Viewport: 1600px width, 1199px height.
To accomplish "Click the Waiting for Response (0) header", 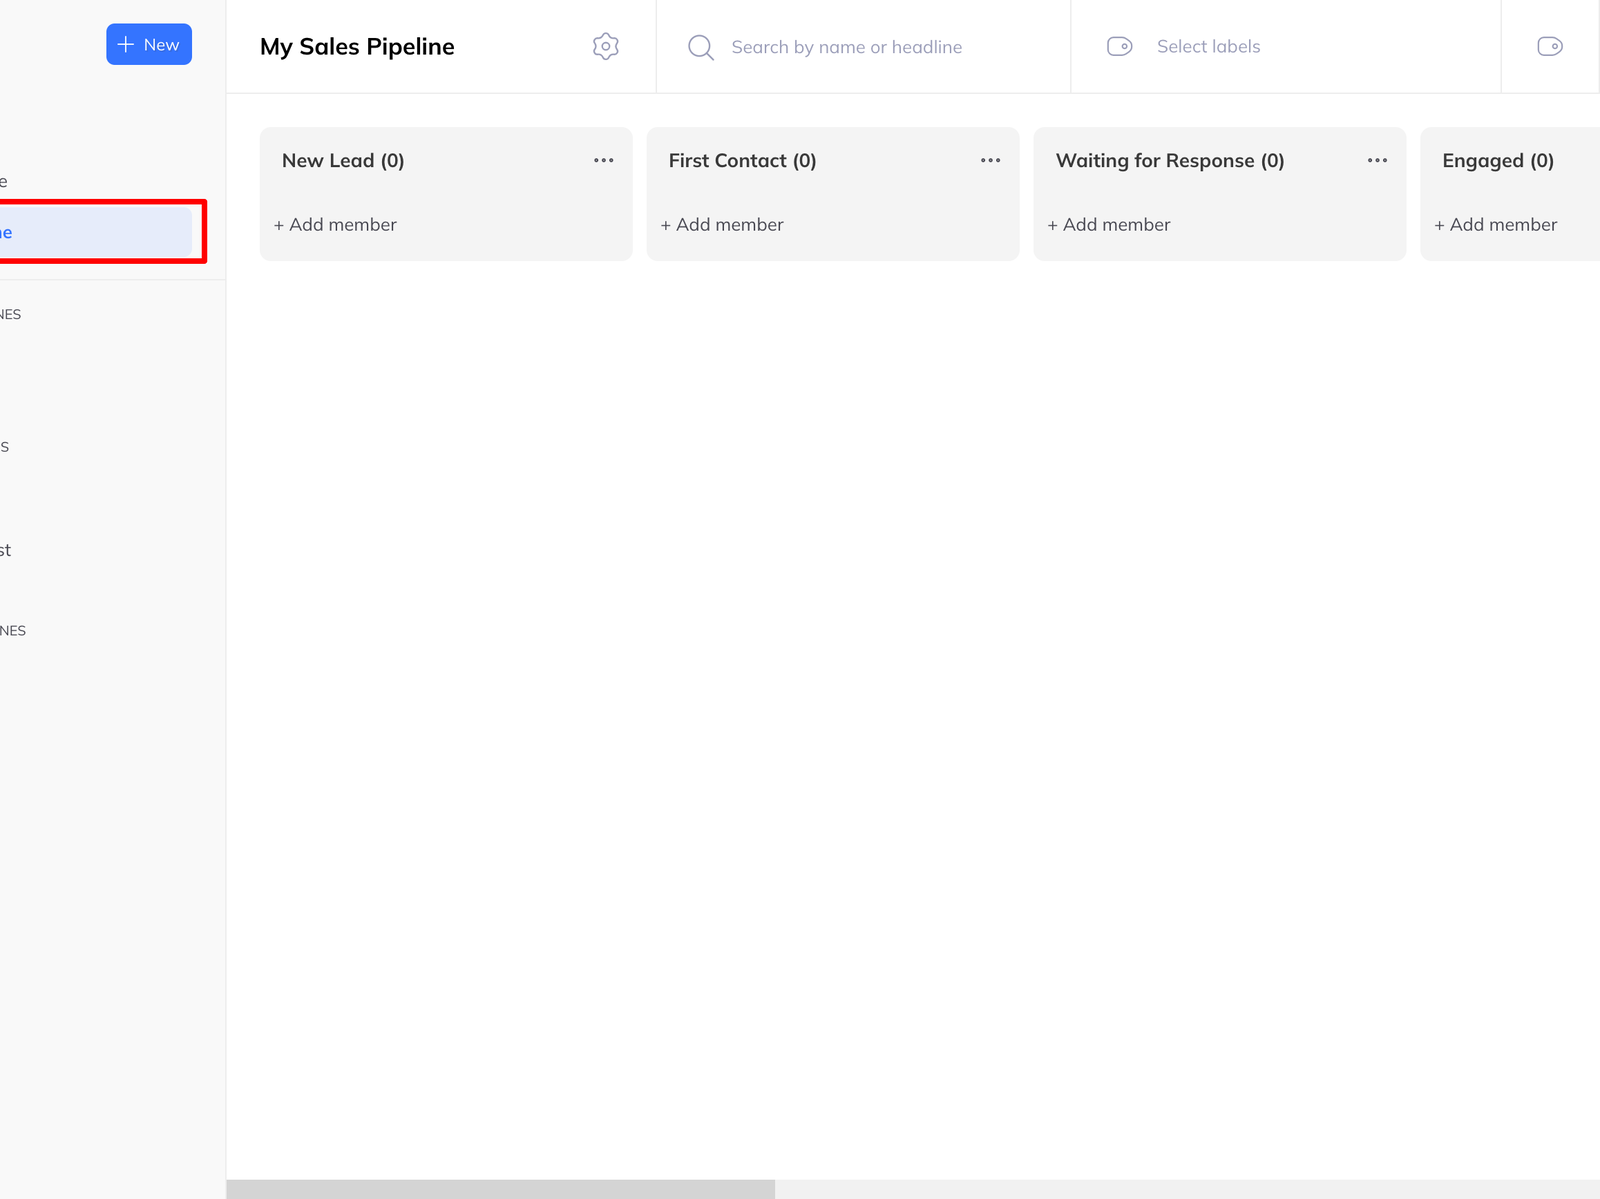I will [1170, 161].
